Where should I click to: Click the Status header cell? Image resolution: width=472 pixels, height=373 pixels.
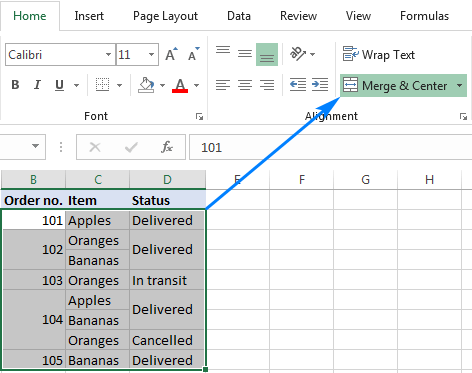(x=167, y=200)
